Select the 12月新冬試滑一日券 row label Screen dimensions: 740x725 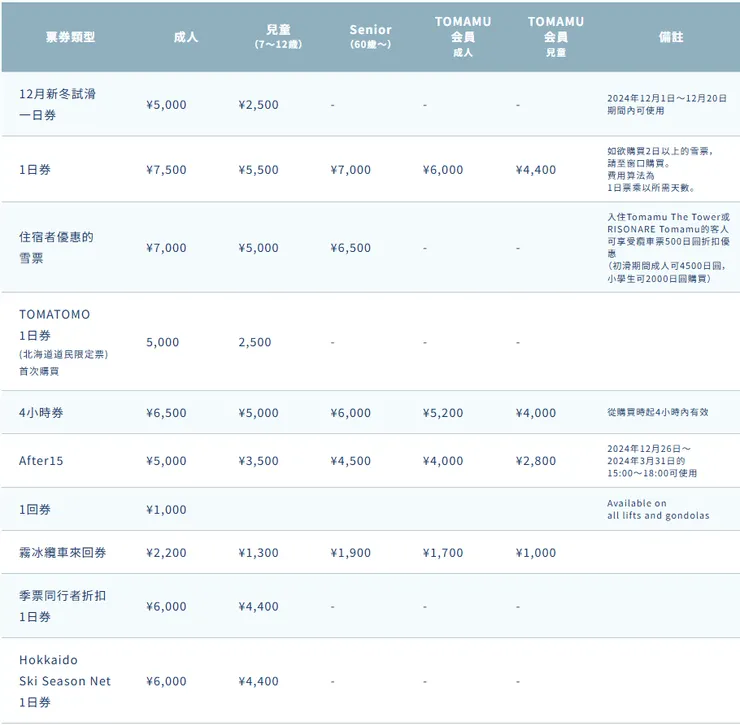(x=57, y=104)
